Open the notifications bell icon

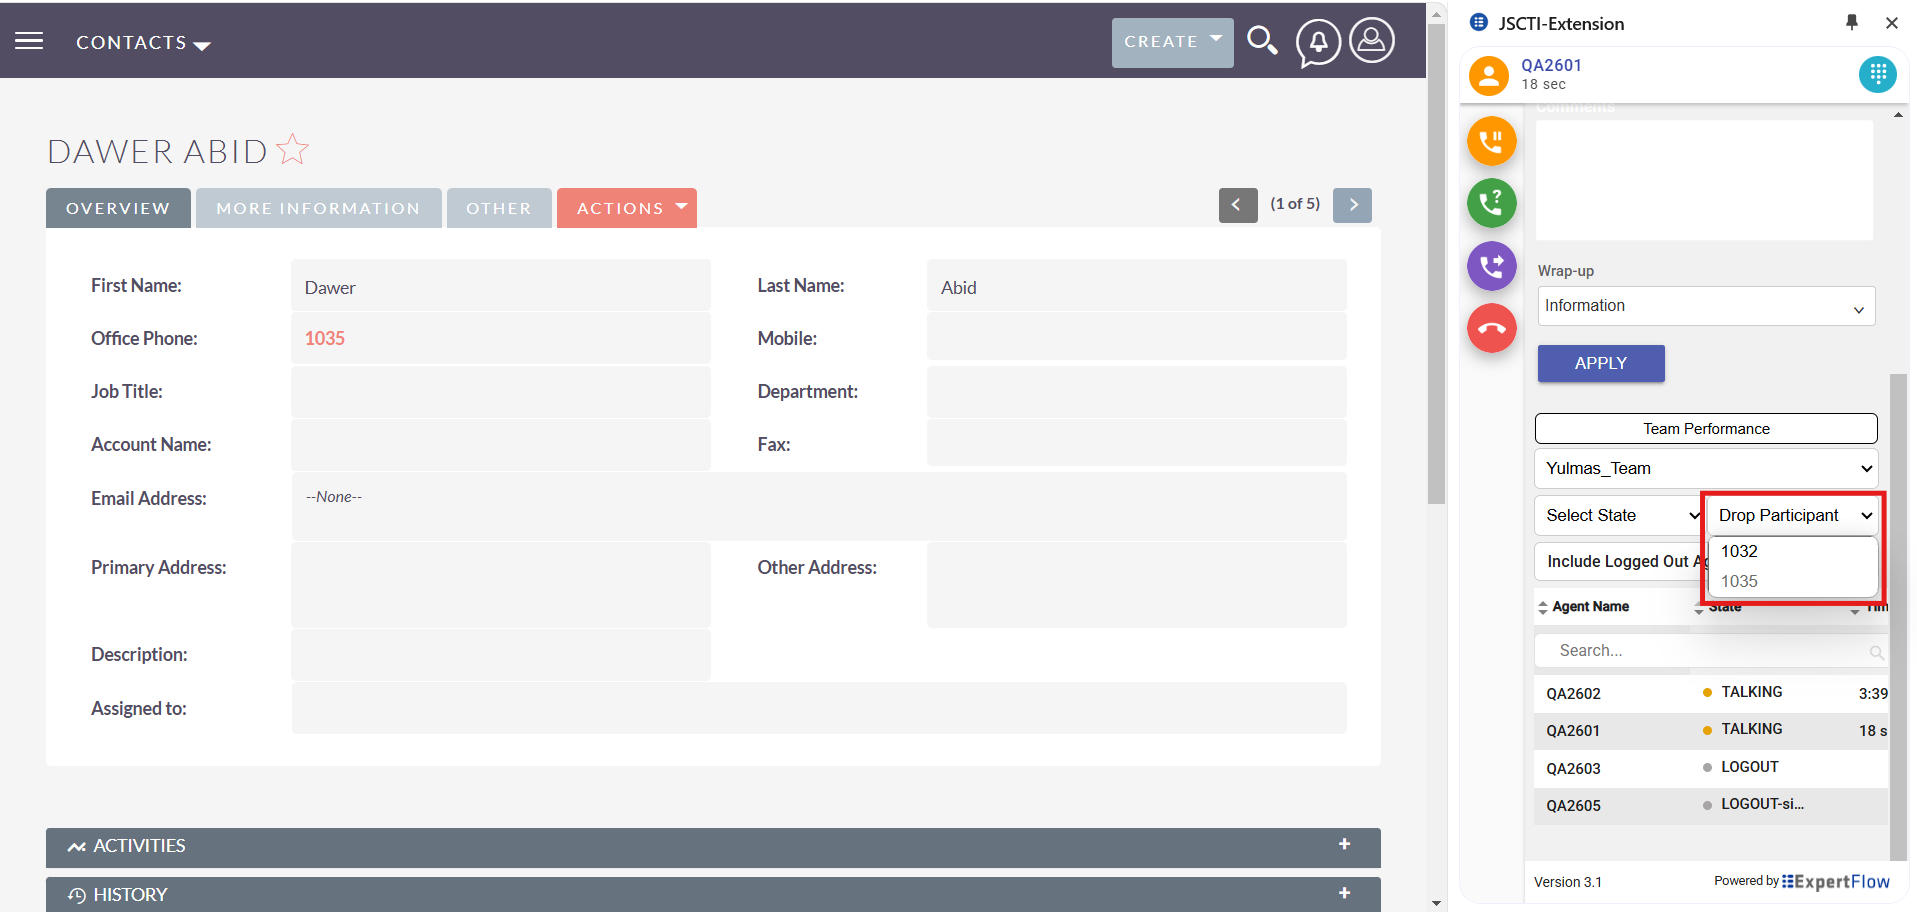[1318, 43]
